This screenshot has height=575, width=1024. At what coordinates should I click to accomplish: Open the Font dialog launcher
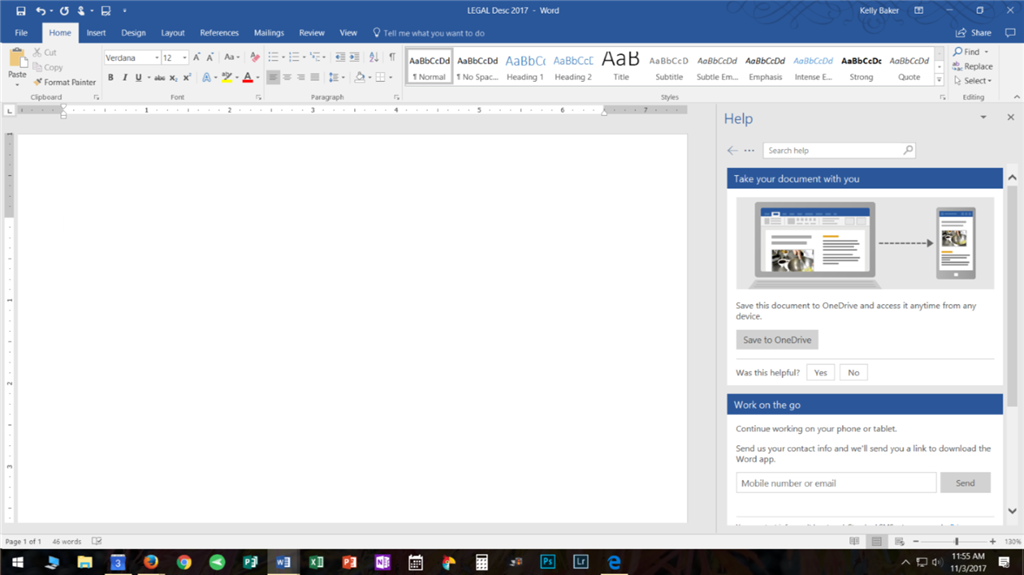pos(259,97)
